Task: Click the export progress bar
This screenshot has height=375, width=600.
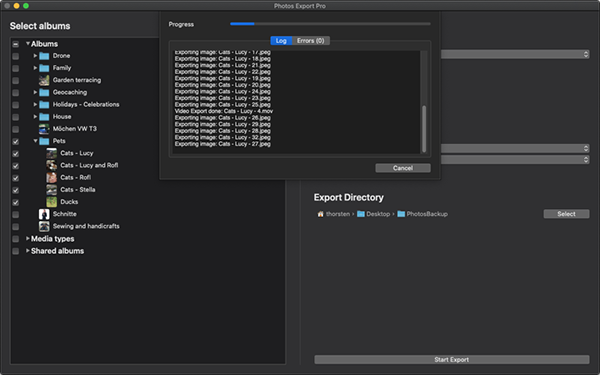Action: click(x=330, y=24)
